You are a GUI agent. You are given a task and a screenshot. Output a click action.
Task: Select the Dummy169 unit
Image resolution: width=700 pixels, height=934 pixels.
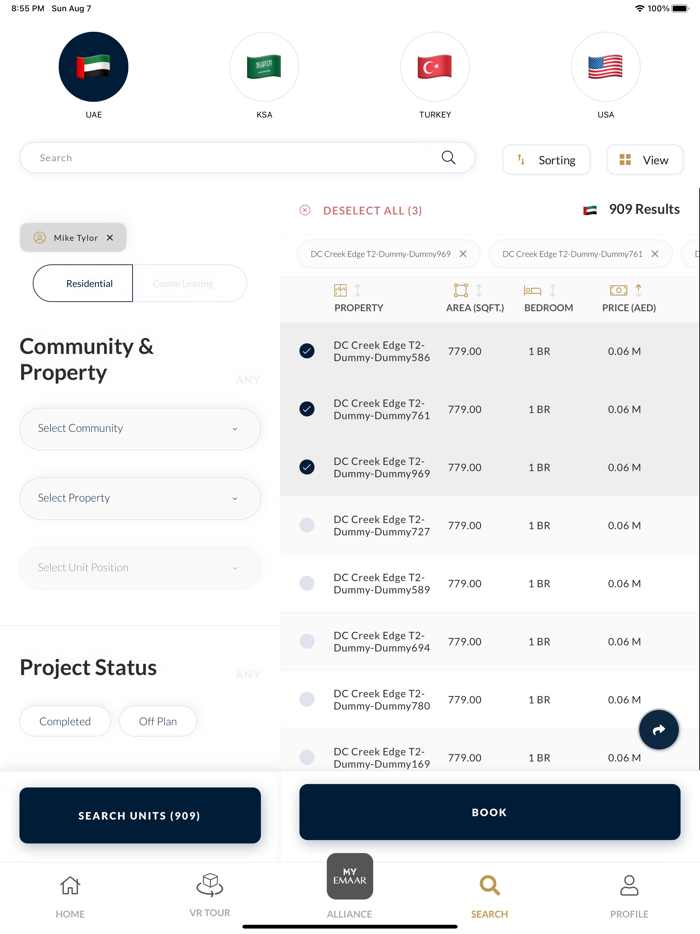pos(307,758)
